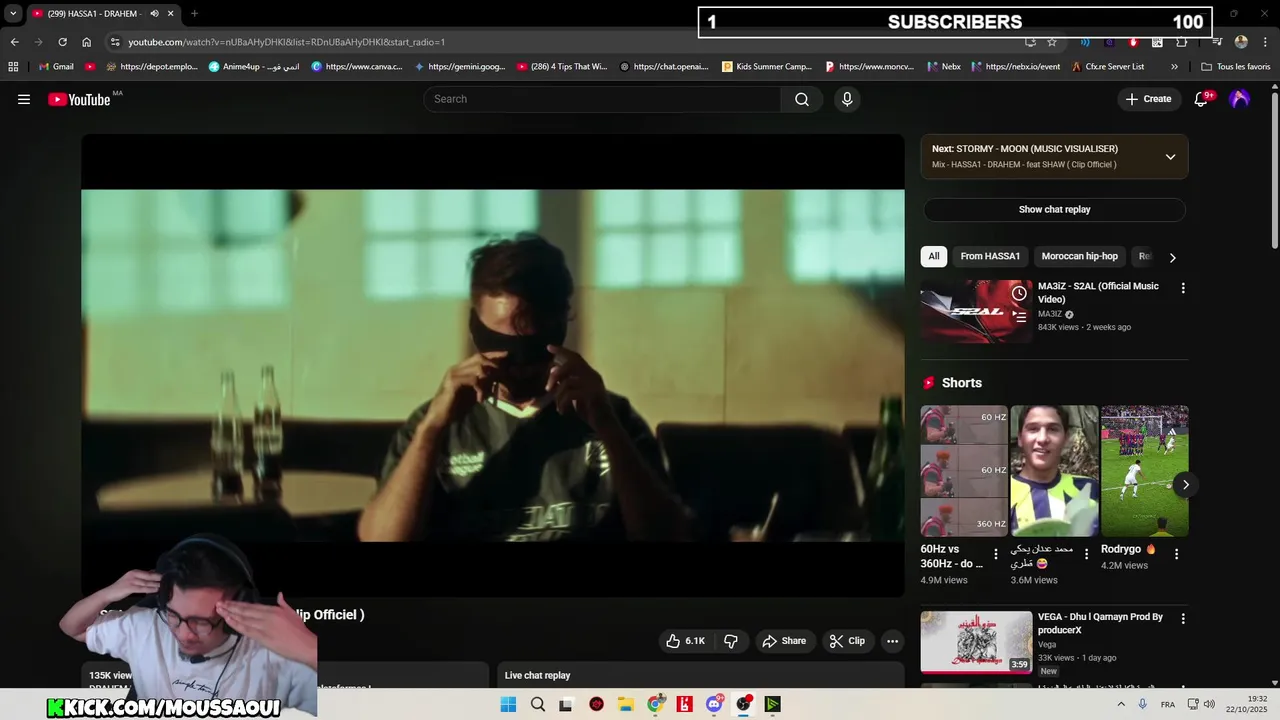Screen dimensions: 1280x720
Task: Reload the page in the browser toolbar
Action: point(62,42)
